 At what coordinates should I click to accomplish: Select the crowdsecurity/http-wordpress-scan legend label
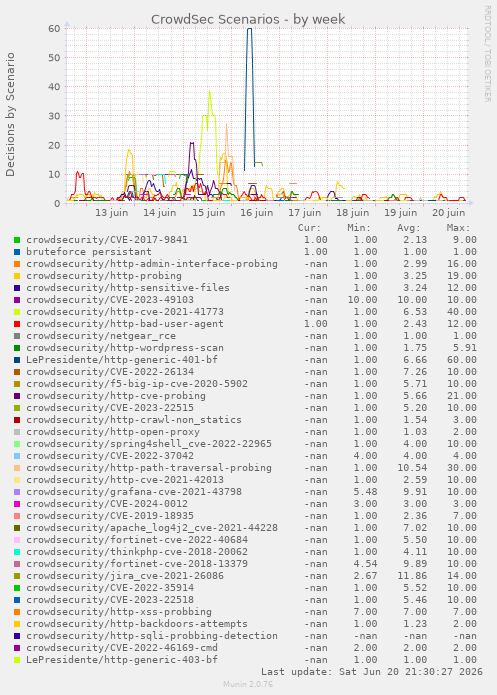pyautogui.click(x=125, y=348)
